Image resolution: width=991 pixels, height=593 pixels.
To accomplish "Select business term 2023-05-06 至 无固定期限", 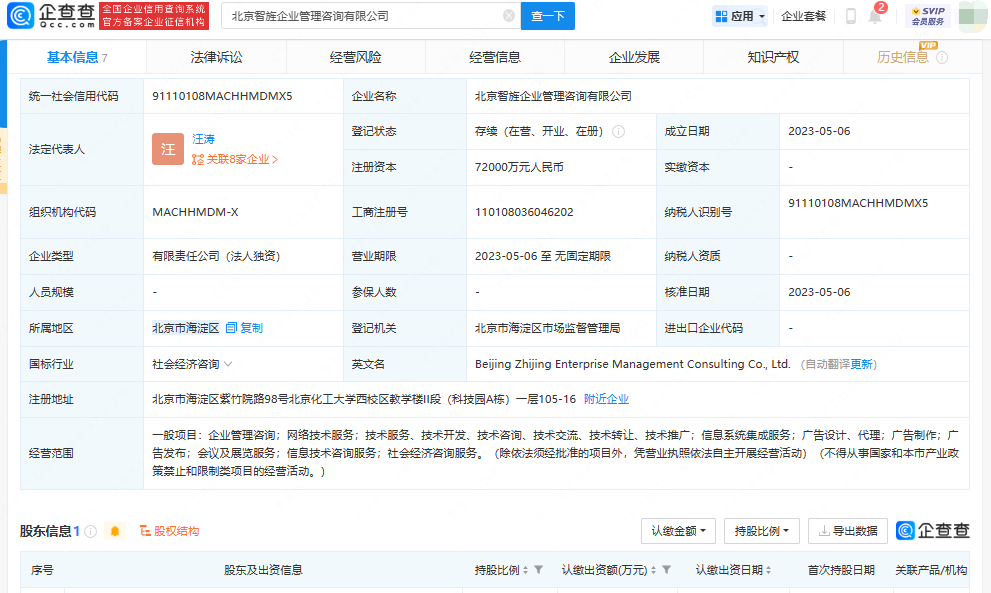I will click(x=543, y=256).
